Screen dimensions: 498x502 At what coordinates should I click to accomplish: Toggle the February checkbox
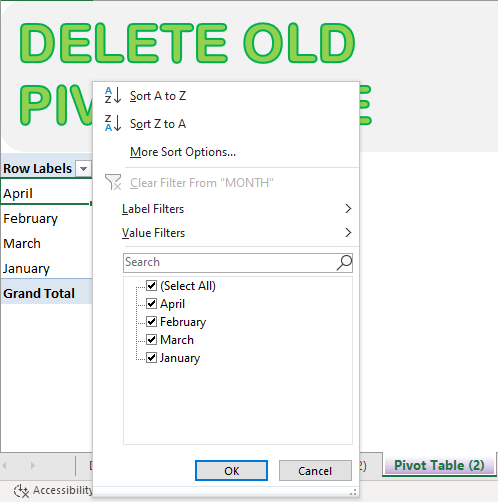(151, 322)
